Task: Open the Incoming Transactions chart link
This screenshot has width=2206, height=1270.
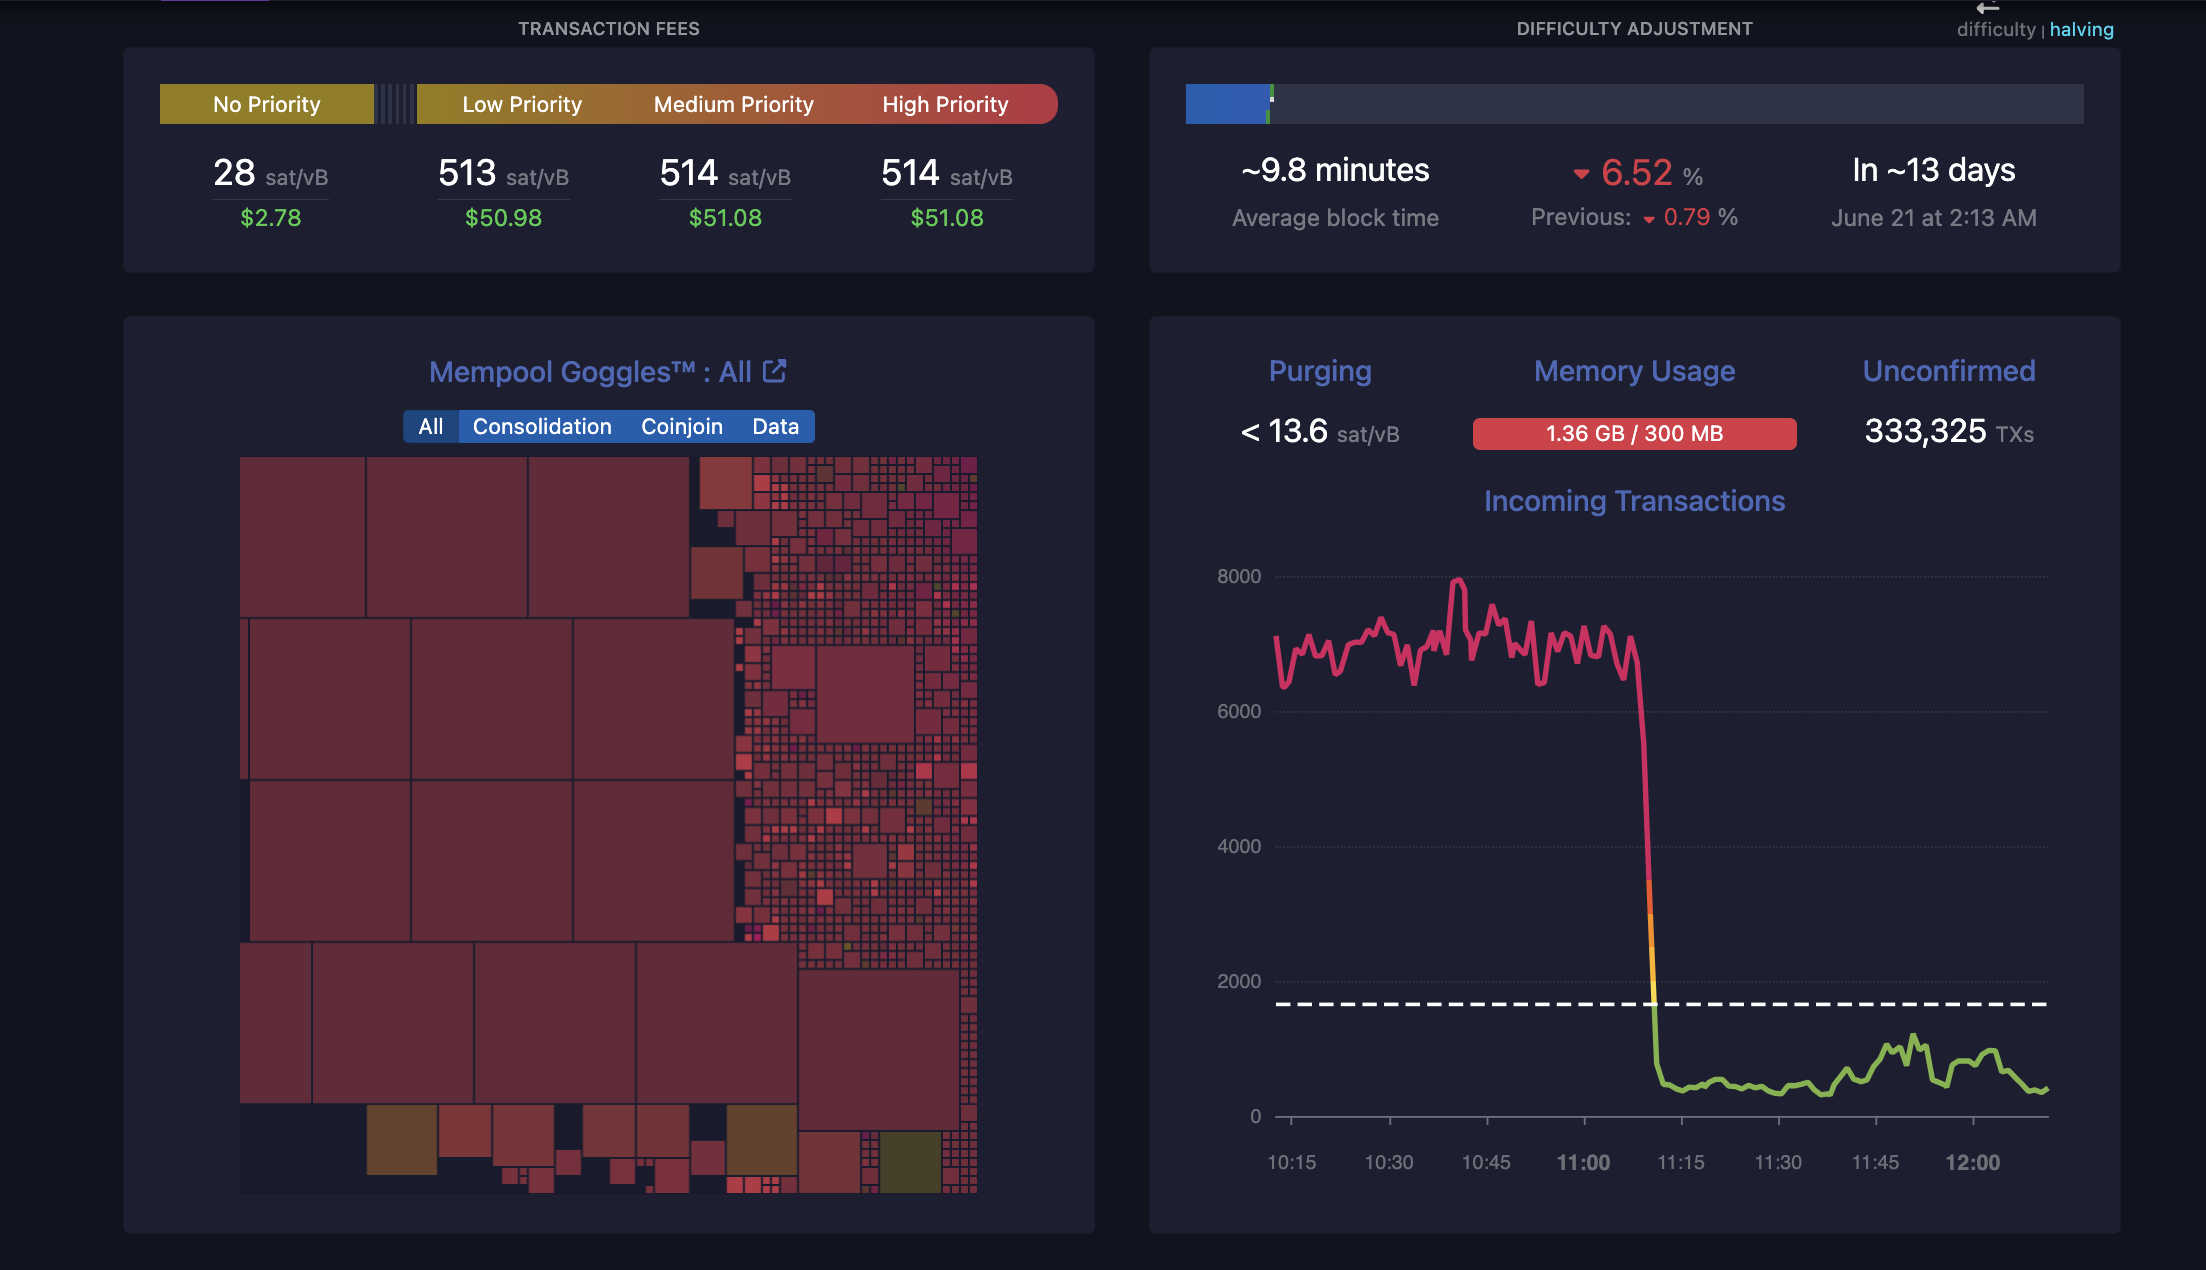Action: 1634,501
